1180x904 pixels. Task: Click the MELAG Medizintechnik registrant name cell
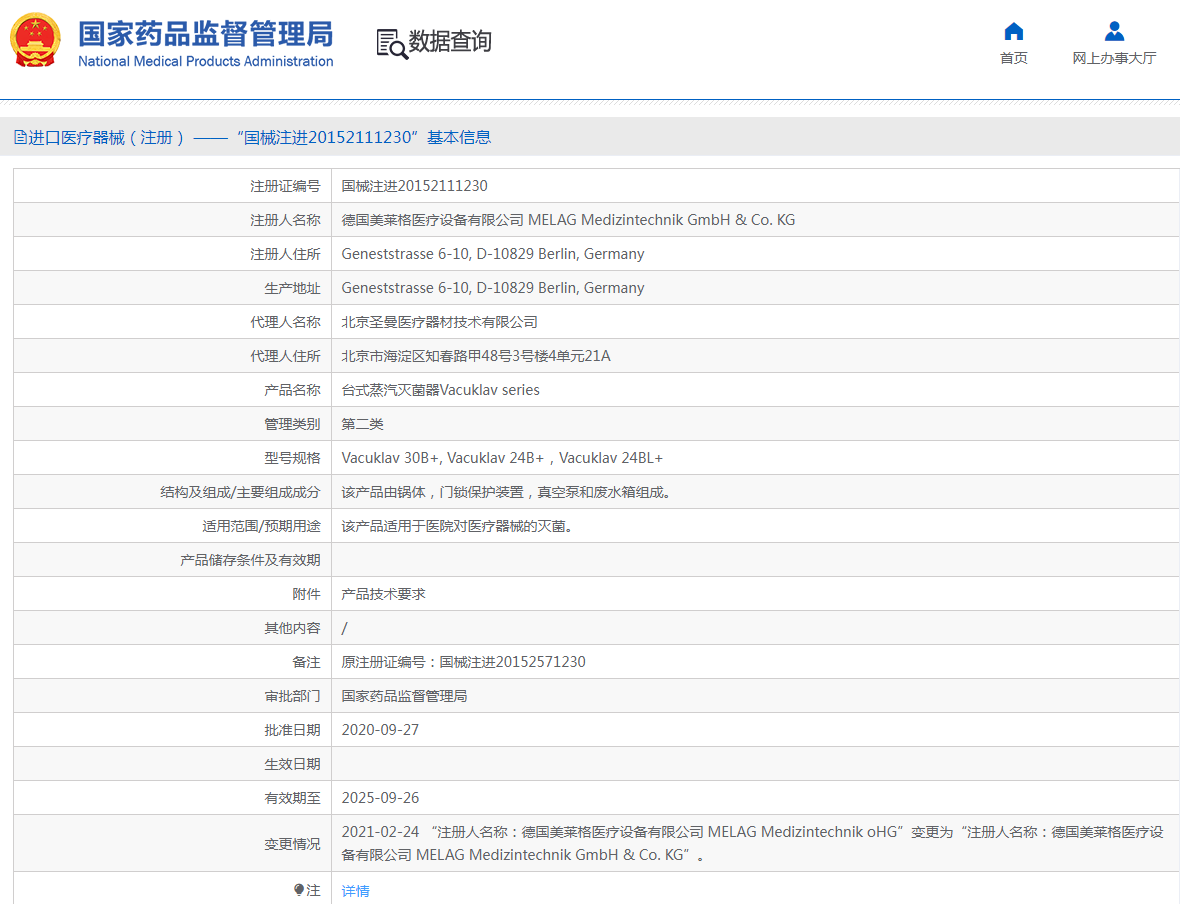(568, 220)
